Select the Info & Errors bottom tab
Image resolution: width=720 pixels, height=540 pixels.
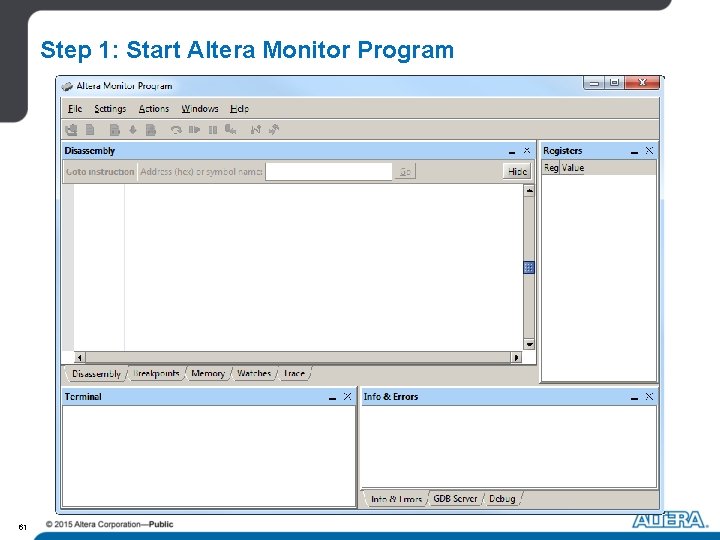click(x=396, y=499)
